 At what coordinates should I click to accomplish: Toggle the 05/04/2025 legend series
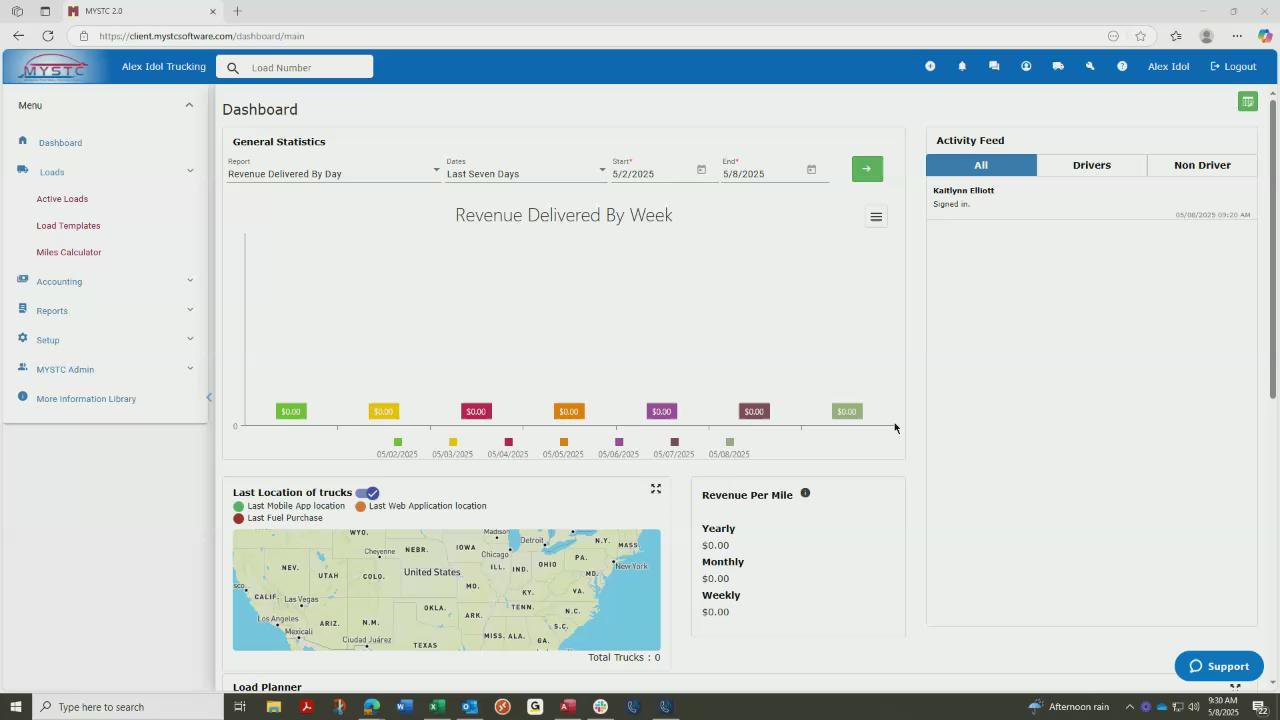click(x=508, y=448)
